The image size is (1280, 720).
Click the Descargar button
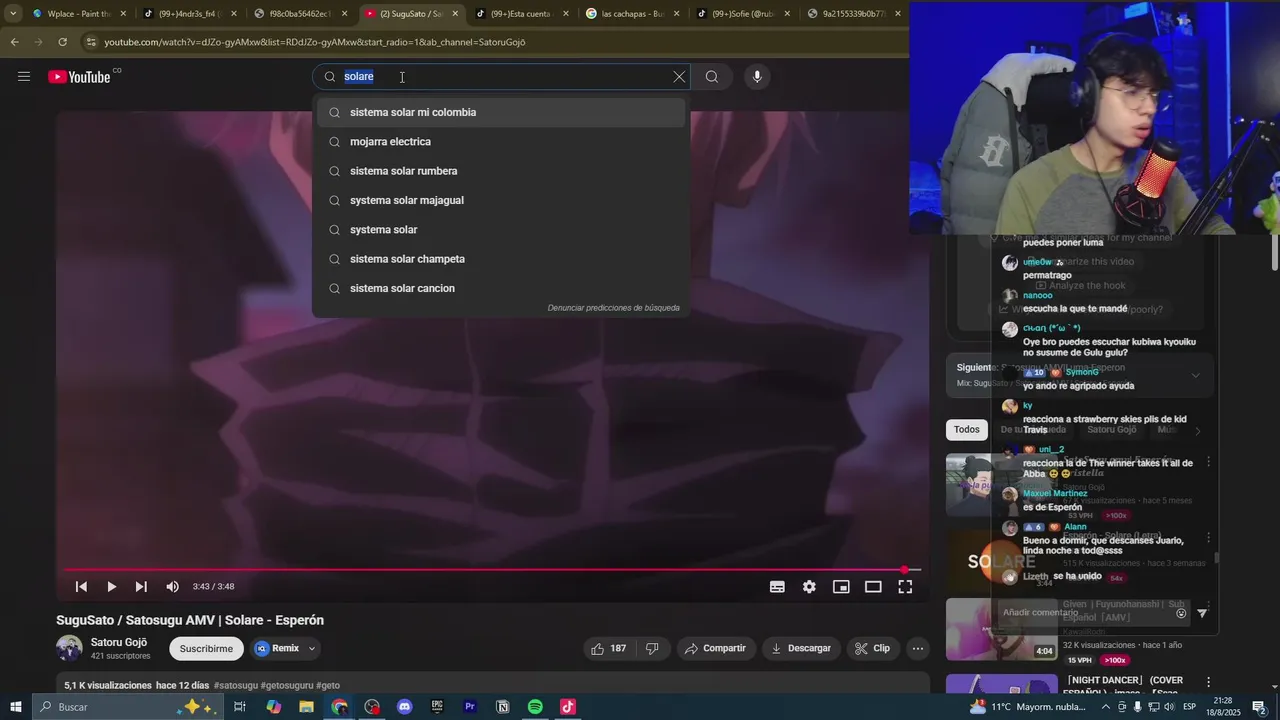pos(801,649)
